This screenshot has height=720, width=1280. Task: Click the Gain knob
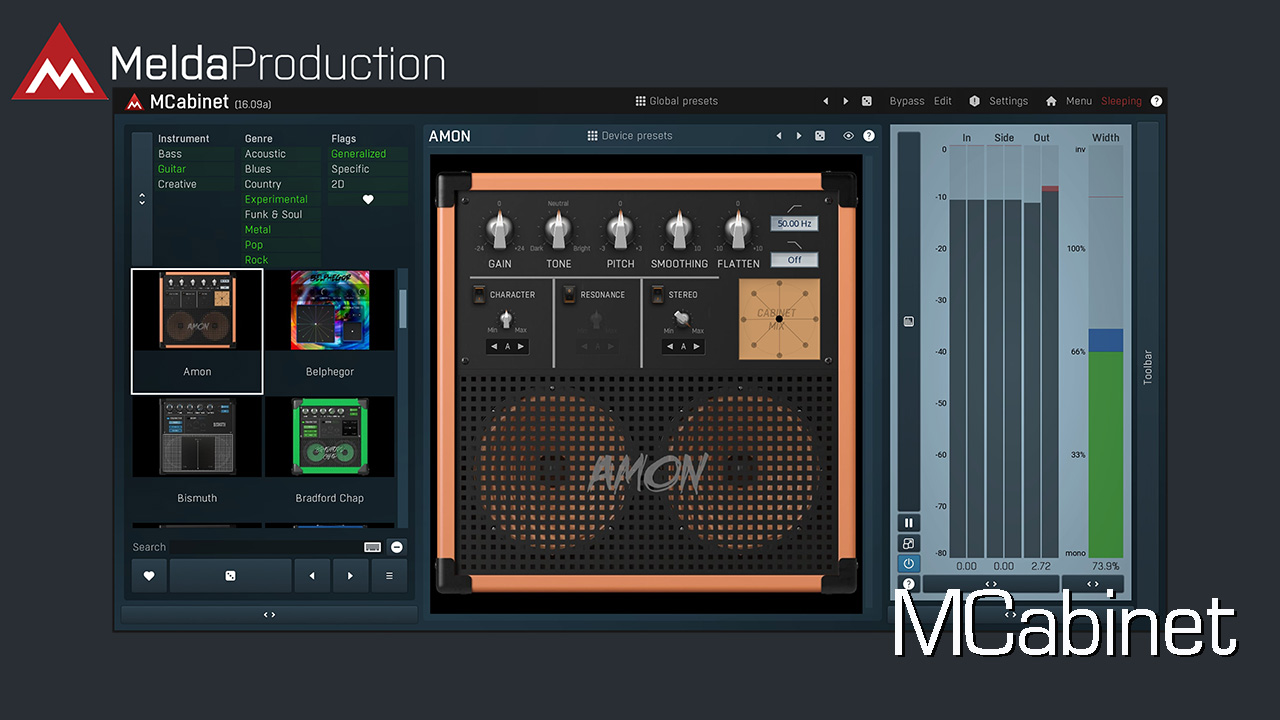point(499,231)
